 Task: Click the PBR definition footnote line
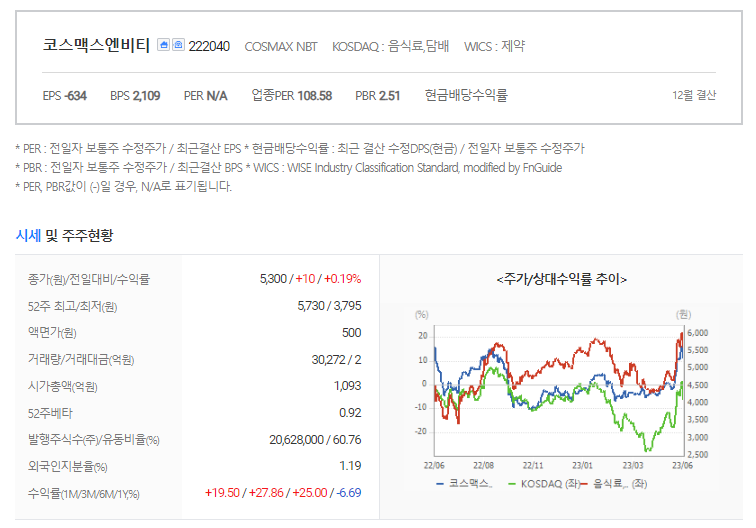[x=289, y=168]
